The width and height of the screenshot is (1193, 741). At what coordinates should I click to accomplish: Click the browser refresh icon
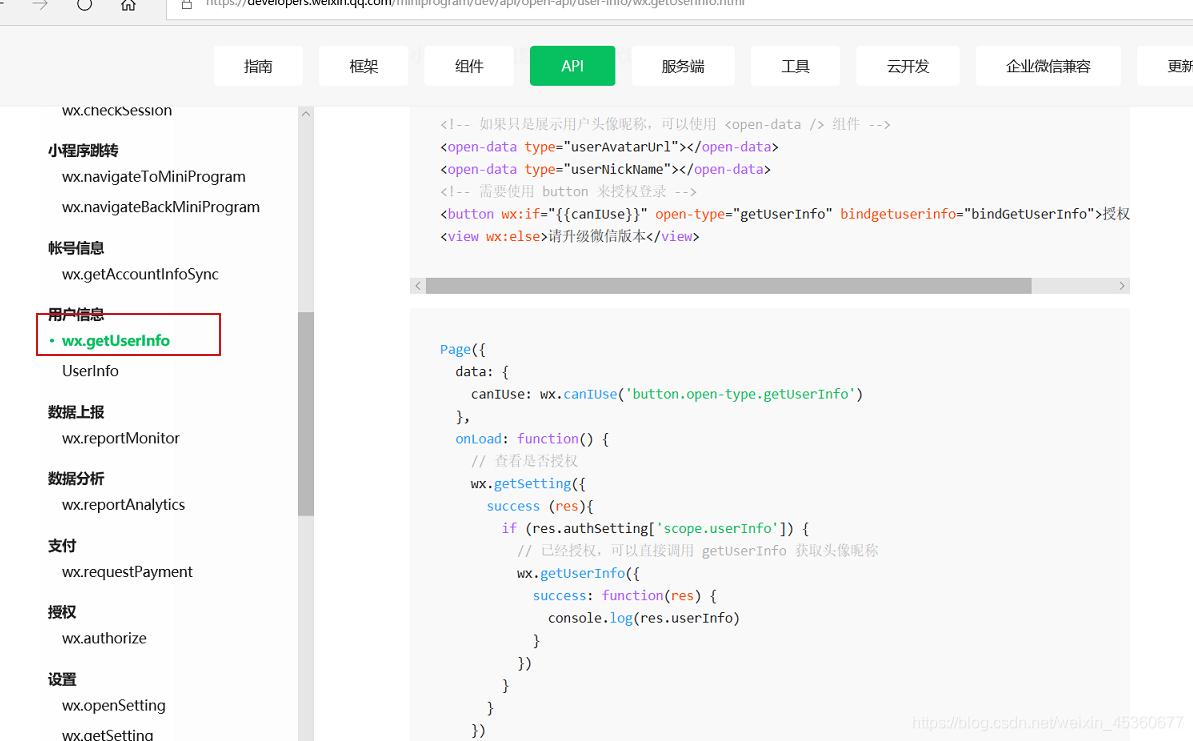(84, 5)
